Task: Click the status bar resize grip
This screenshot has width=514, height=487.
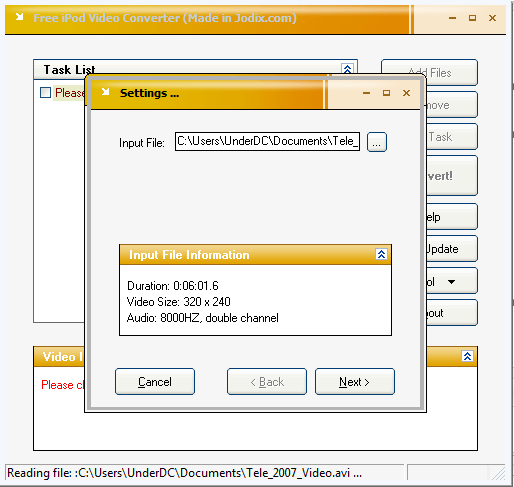Action: pyautogui.click(x=499, y=473)
